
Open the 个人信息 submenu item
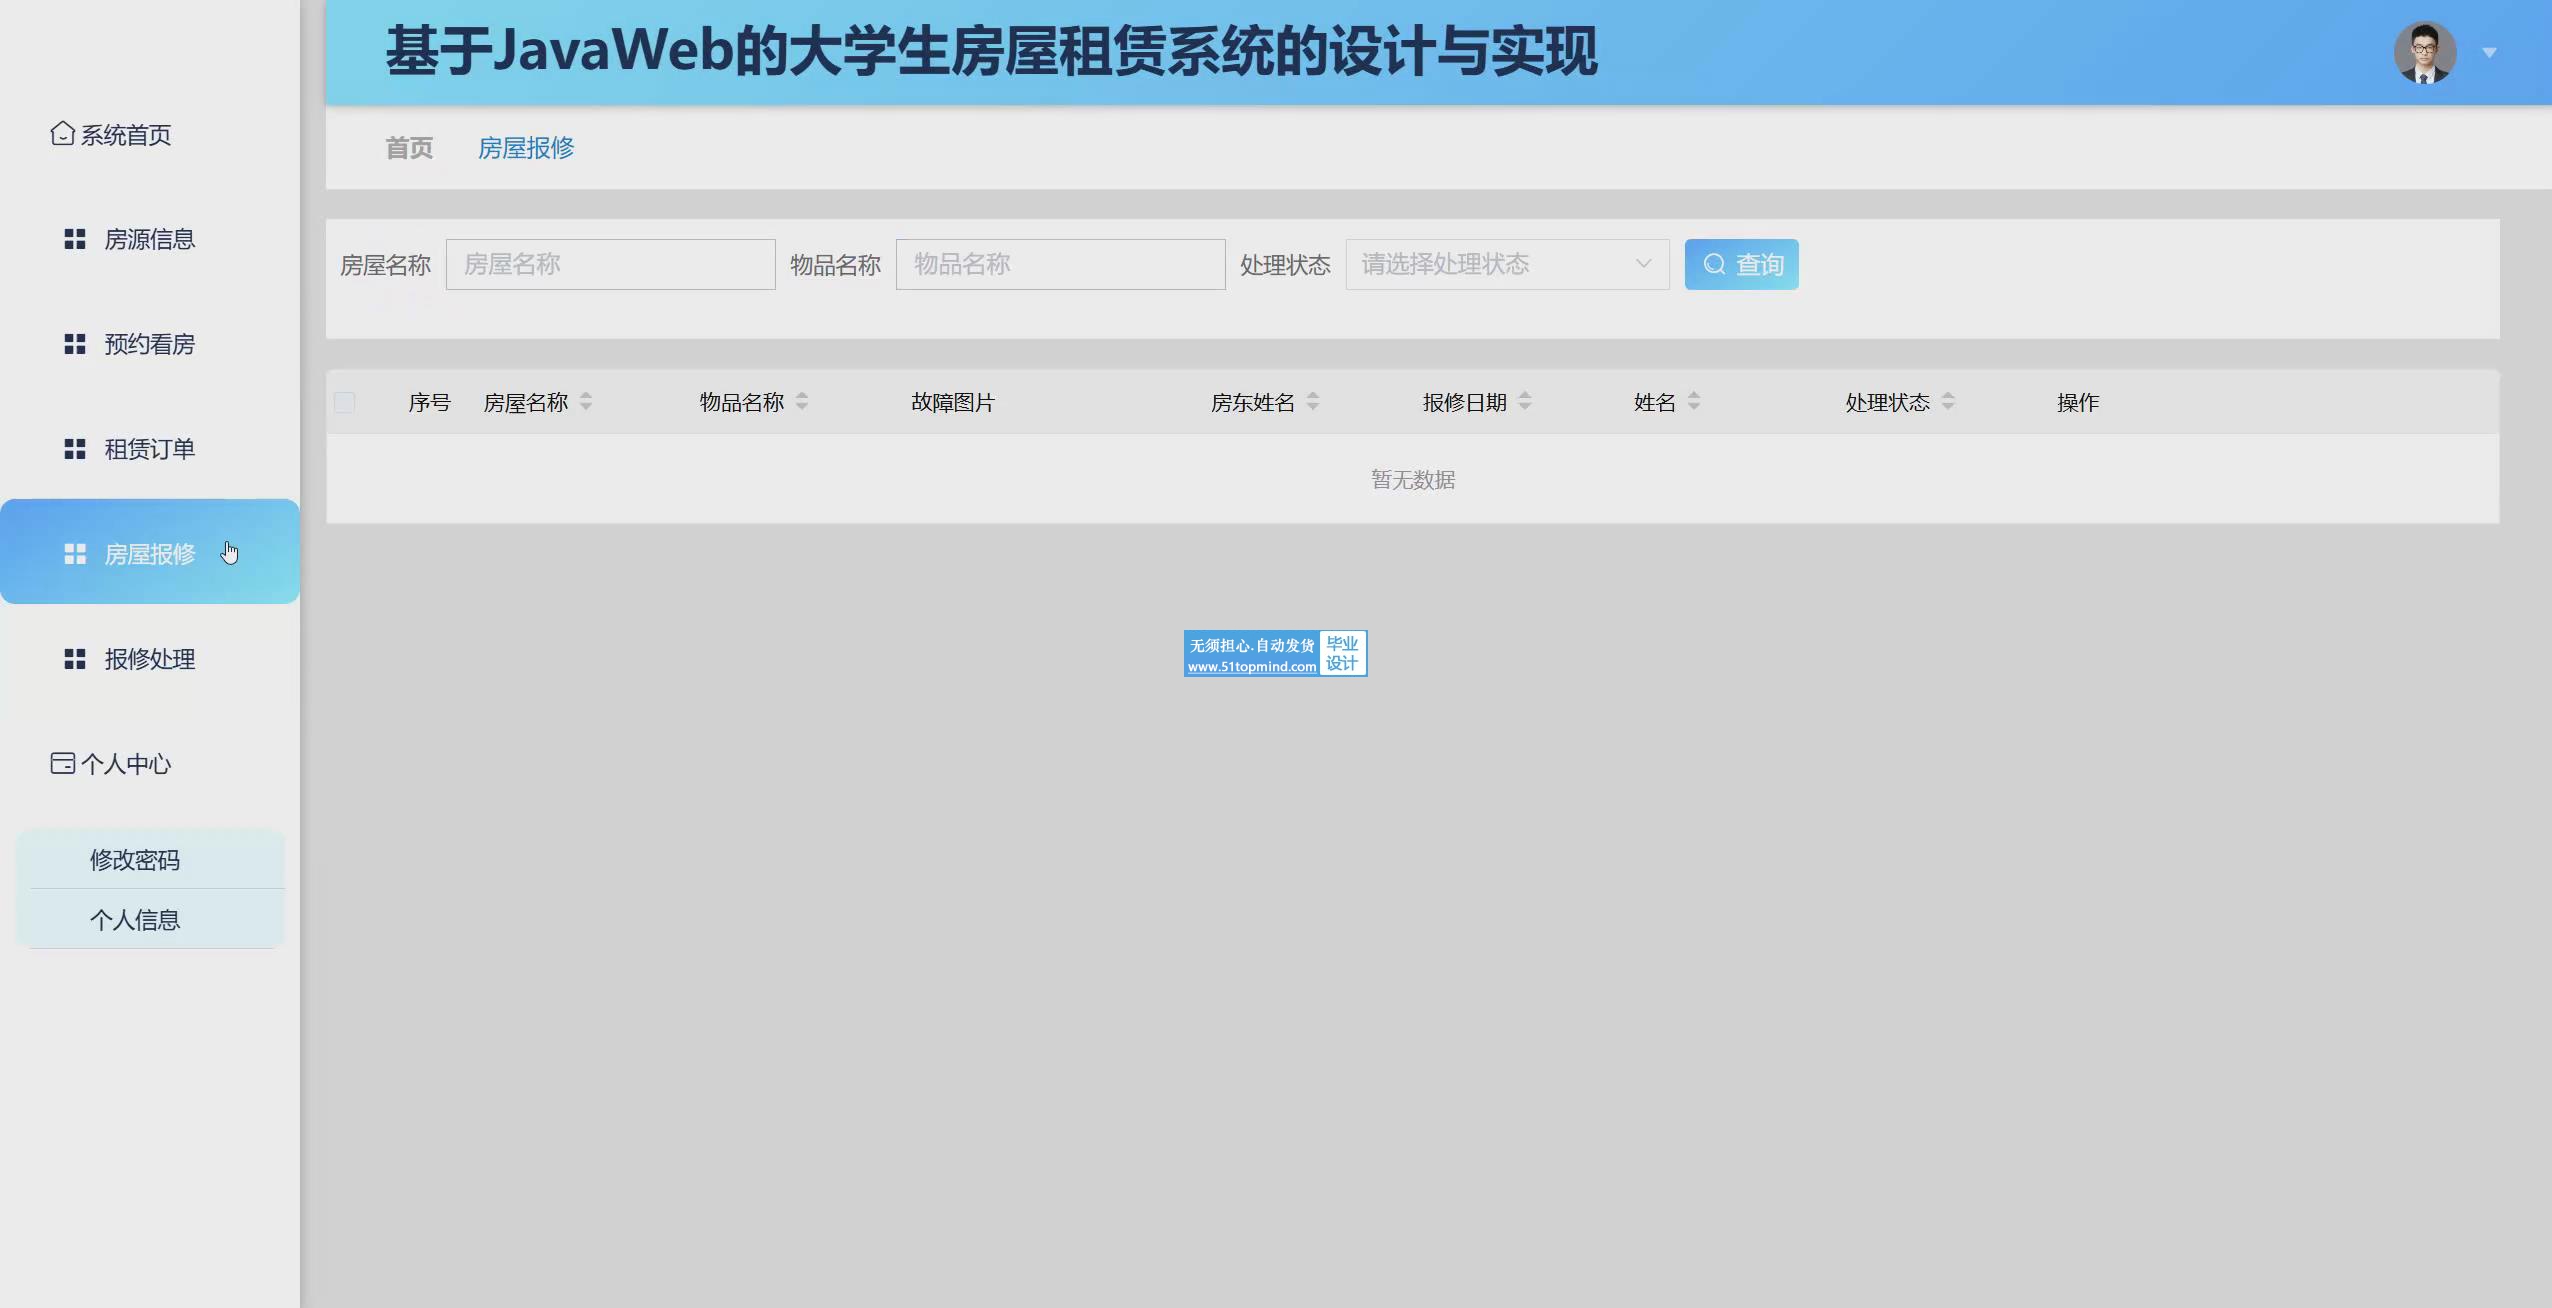135,920
